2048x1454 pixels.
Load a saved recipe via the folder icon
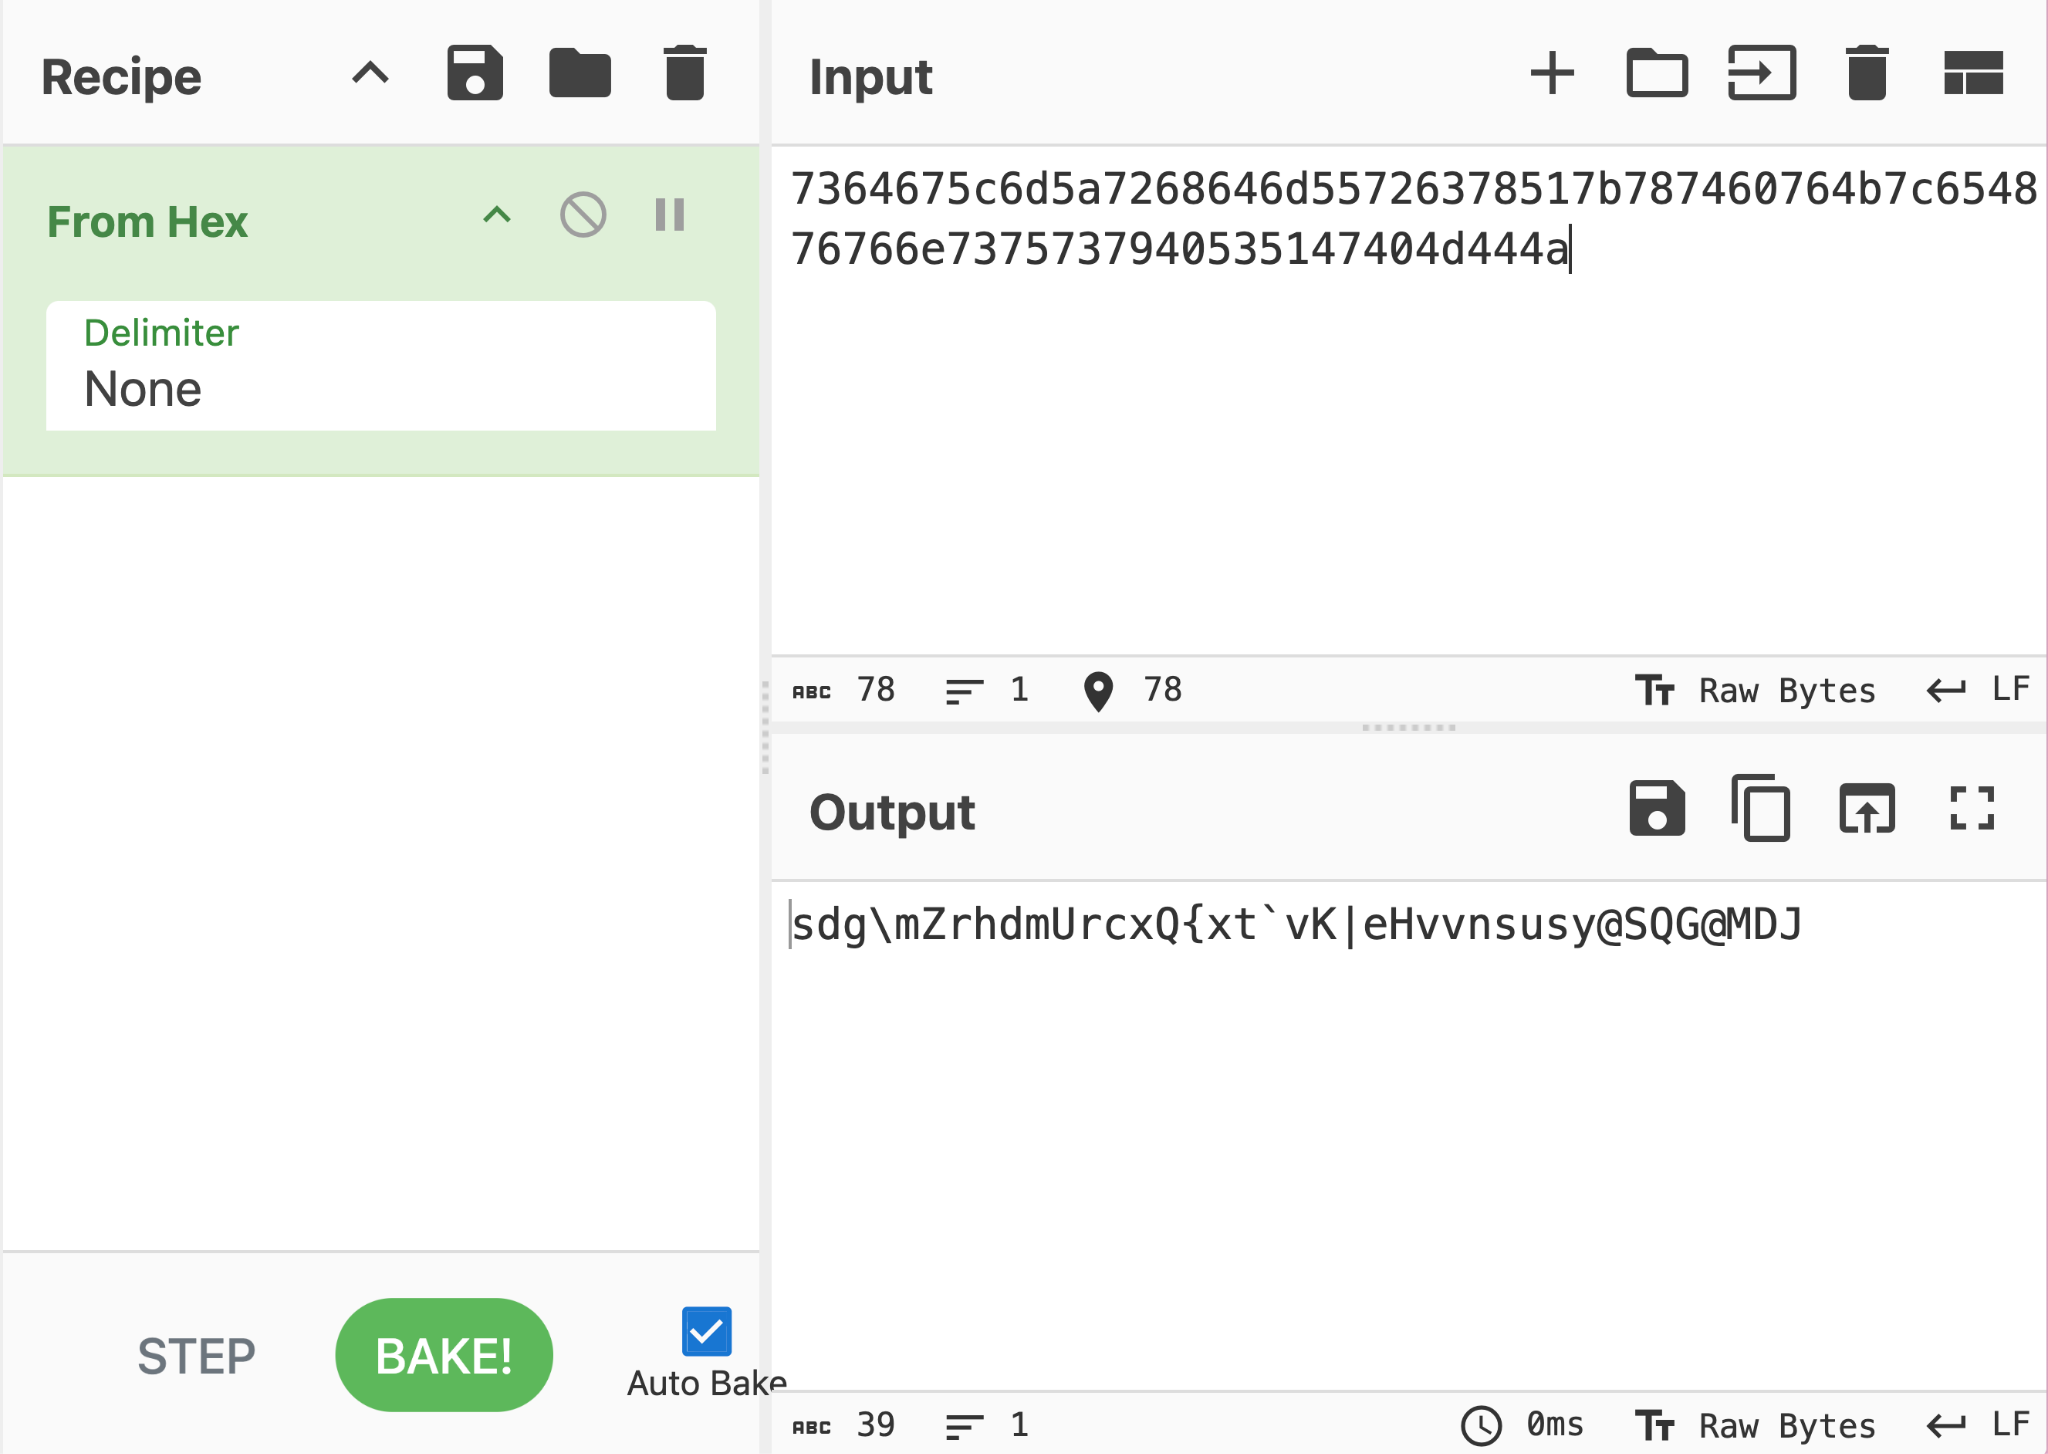[x=580, y=74]
